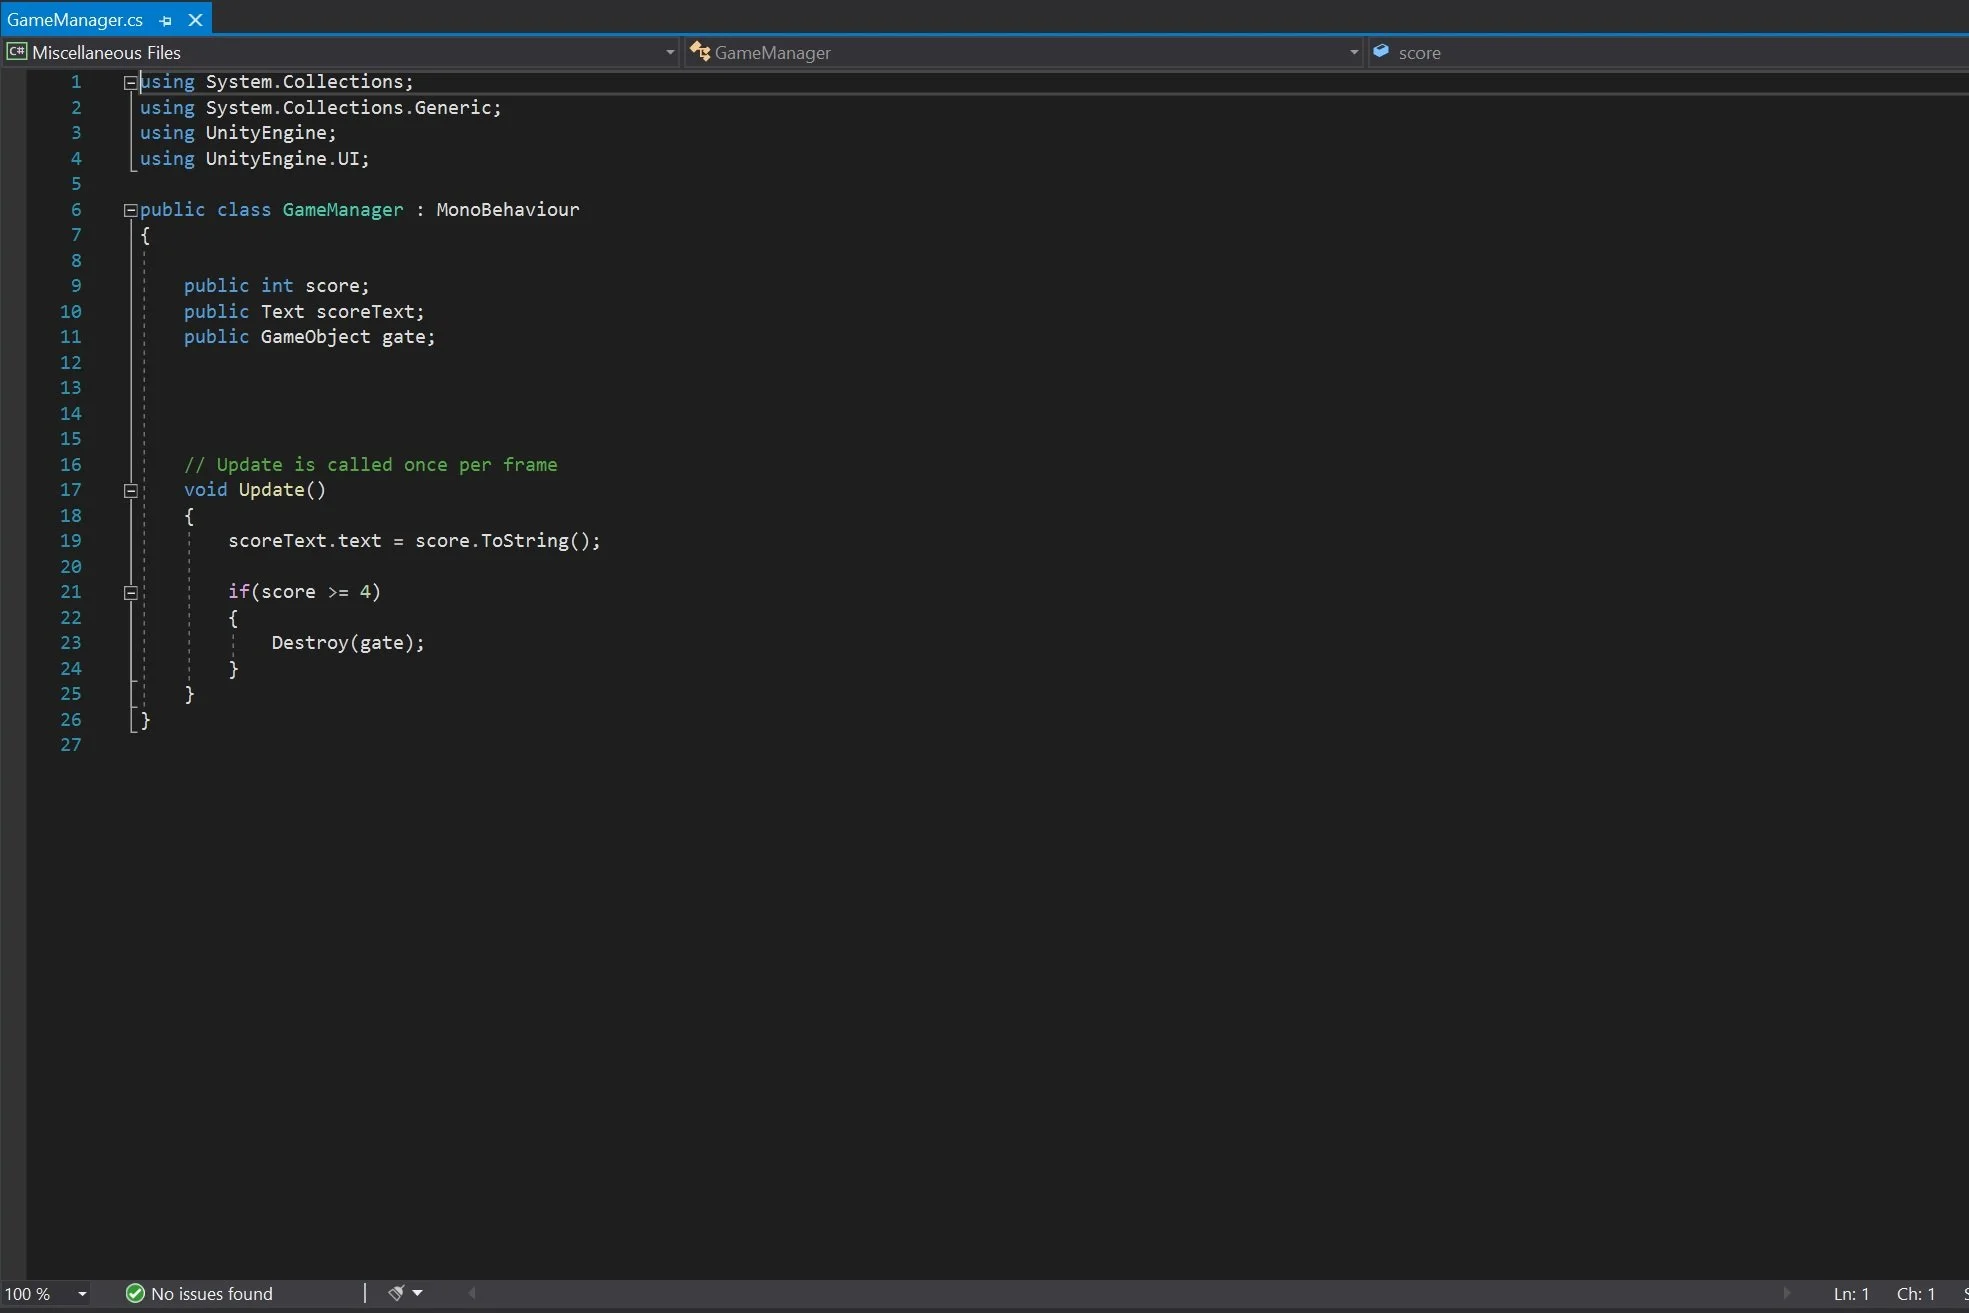Click the C# file icon beside Miscellaneous Files
1969x1313 pixels.
(x=16, y=51)
